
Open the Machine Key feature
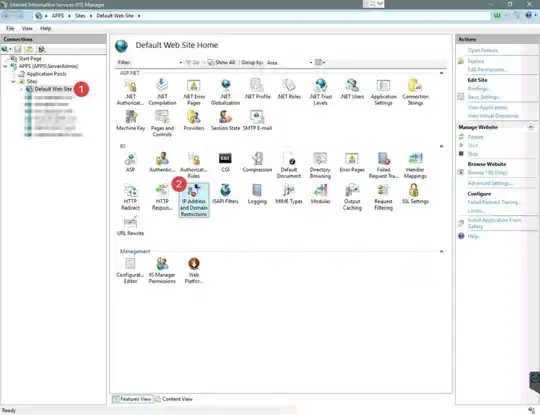point(131,121)
